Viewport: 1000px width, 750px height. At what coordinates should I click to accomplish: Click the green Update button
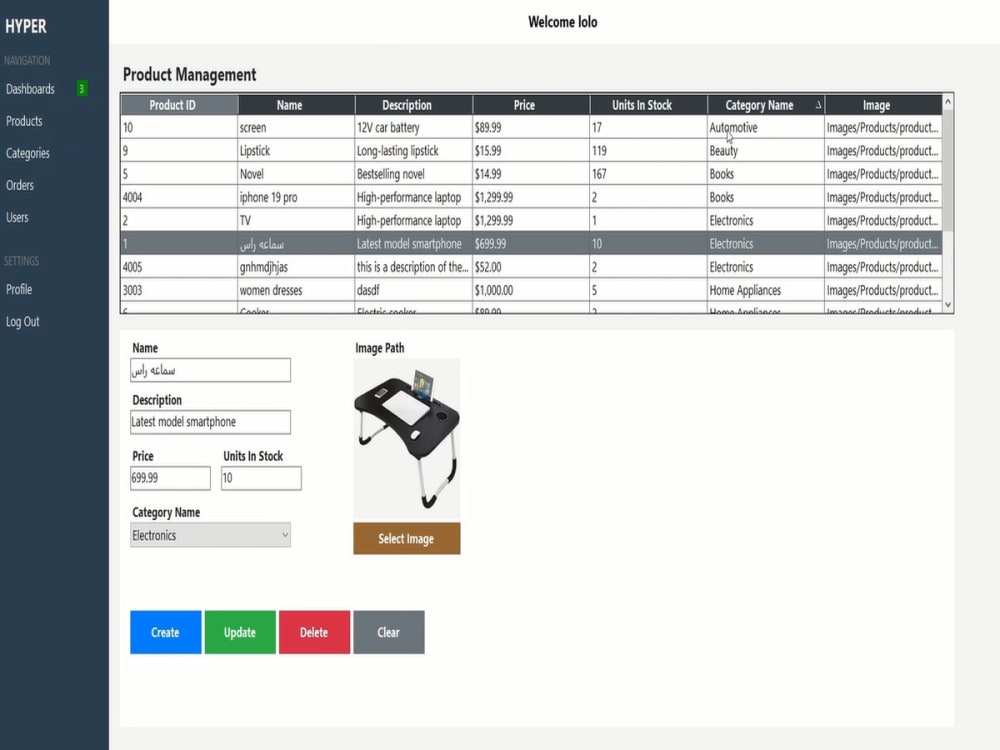[240, 632]
